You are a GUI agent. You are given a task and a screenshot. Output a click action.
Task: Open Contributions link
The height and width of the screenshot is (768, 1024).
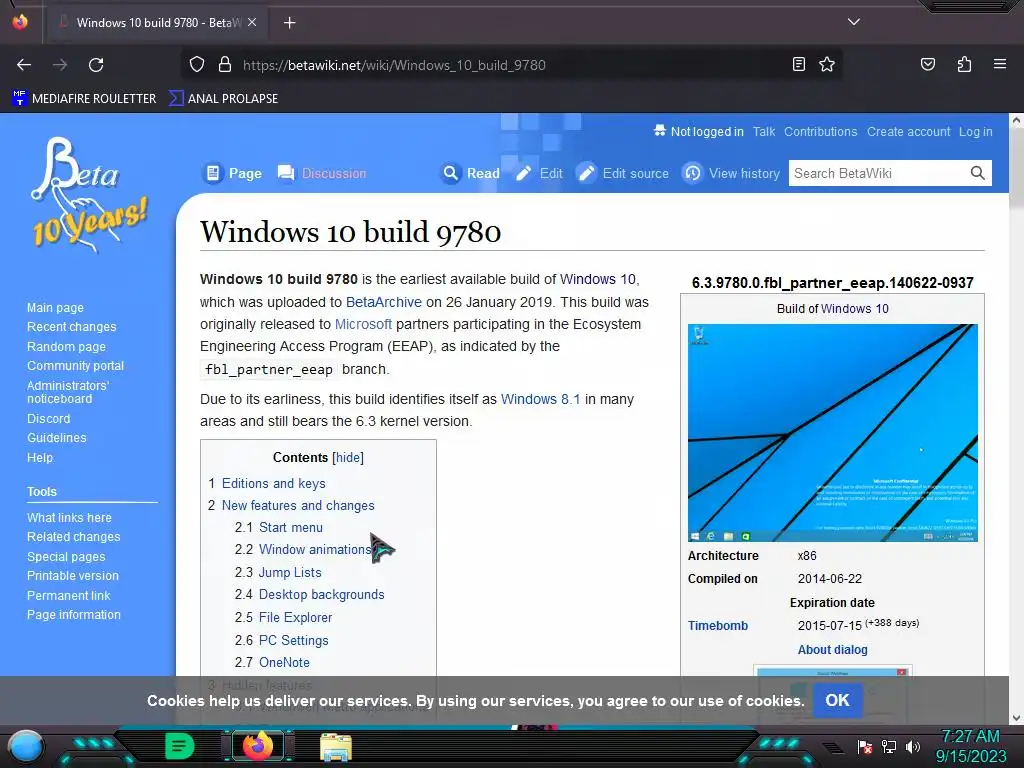tap(820, 132)
